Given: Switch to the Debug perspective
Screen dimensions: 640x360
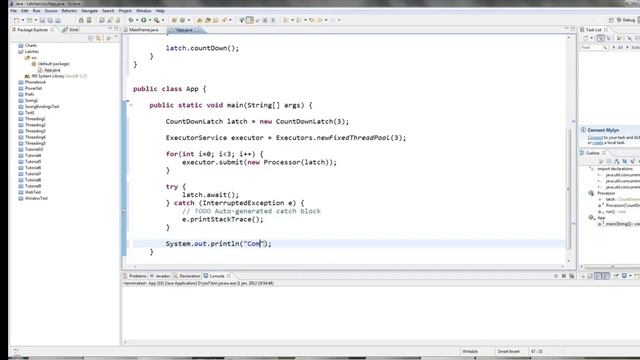Looking at the screenshot, I should click(x=627, y=20).
